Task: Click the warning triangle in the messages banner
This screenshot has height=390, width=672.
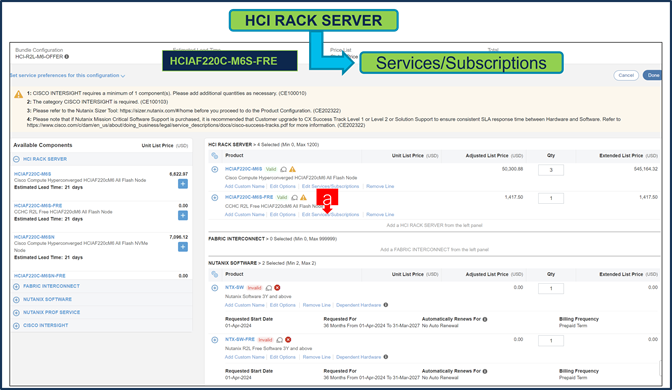Action: click(18, 94)
